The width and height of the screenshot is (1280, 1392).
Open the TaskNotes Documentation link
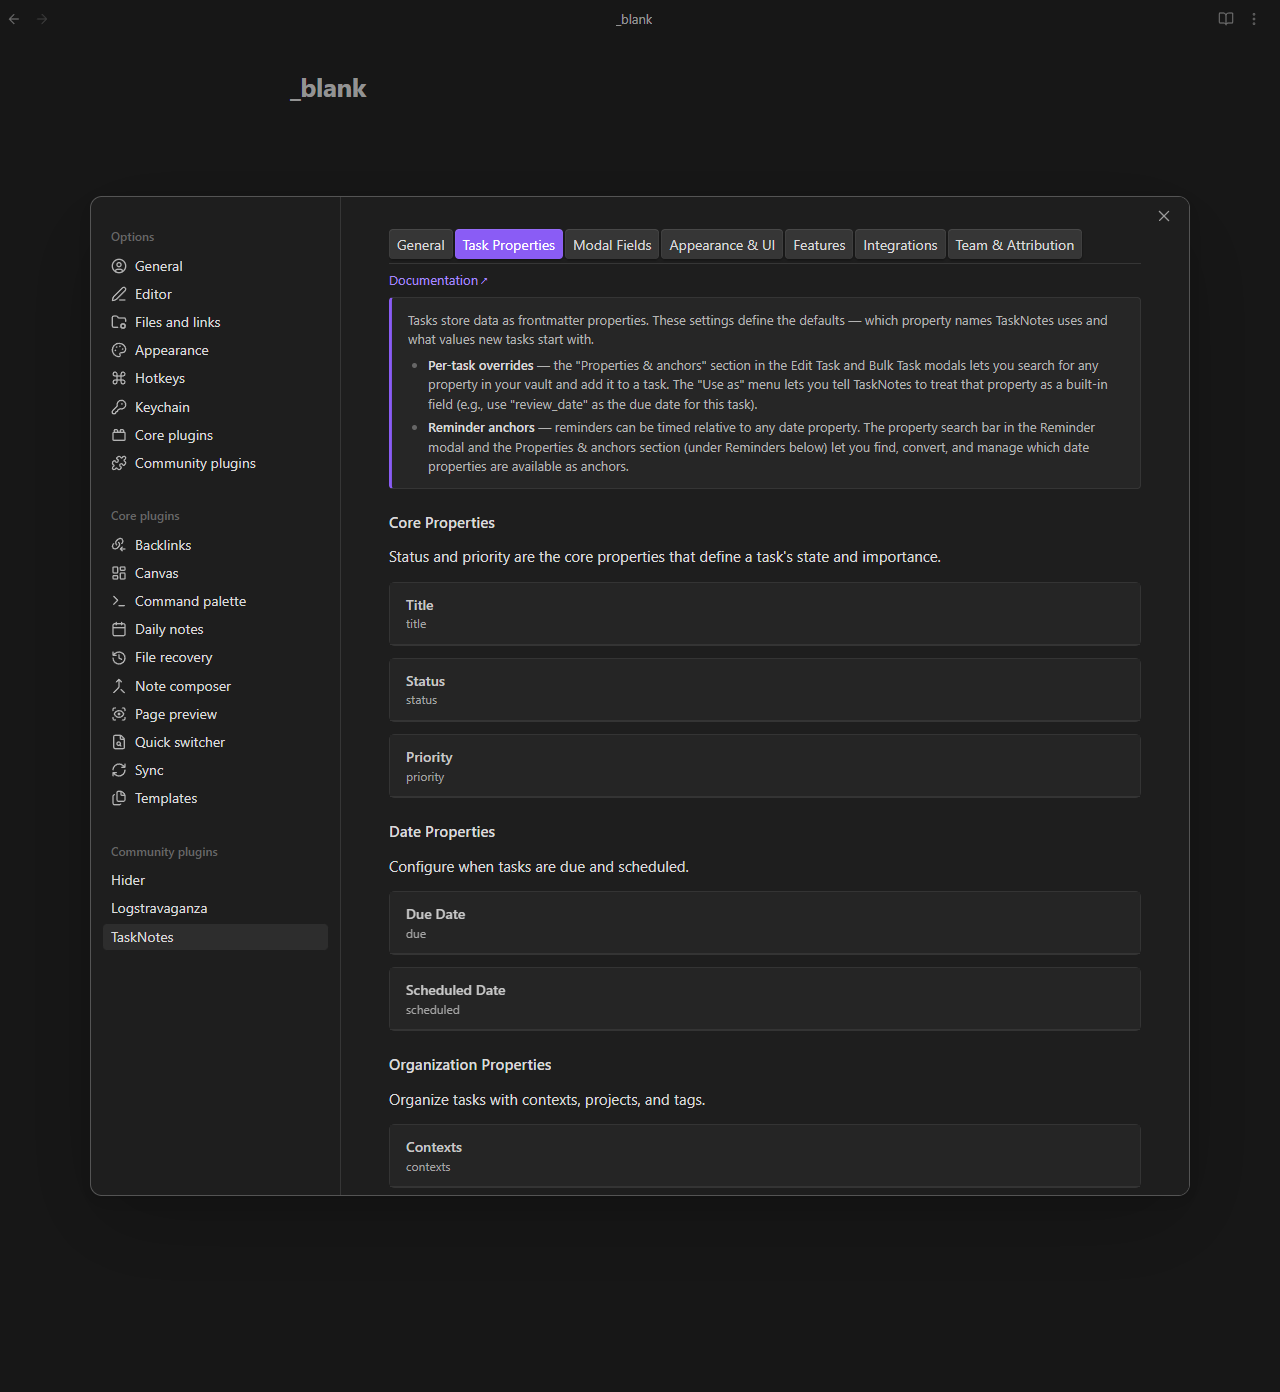tap(438, 280)
